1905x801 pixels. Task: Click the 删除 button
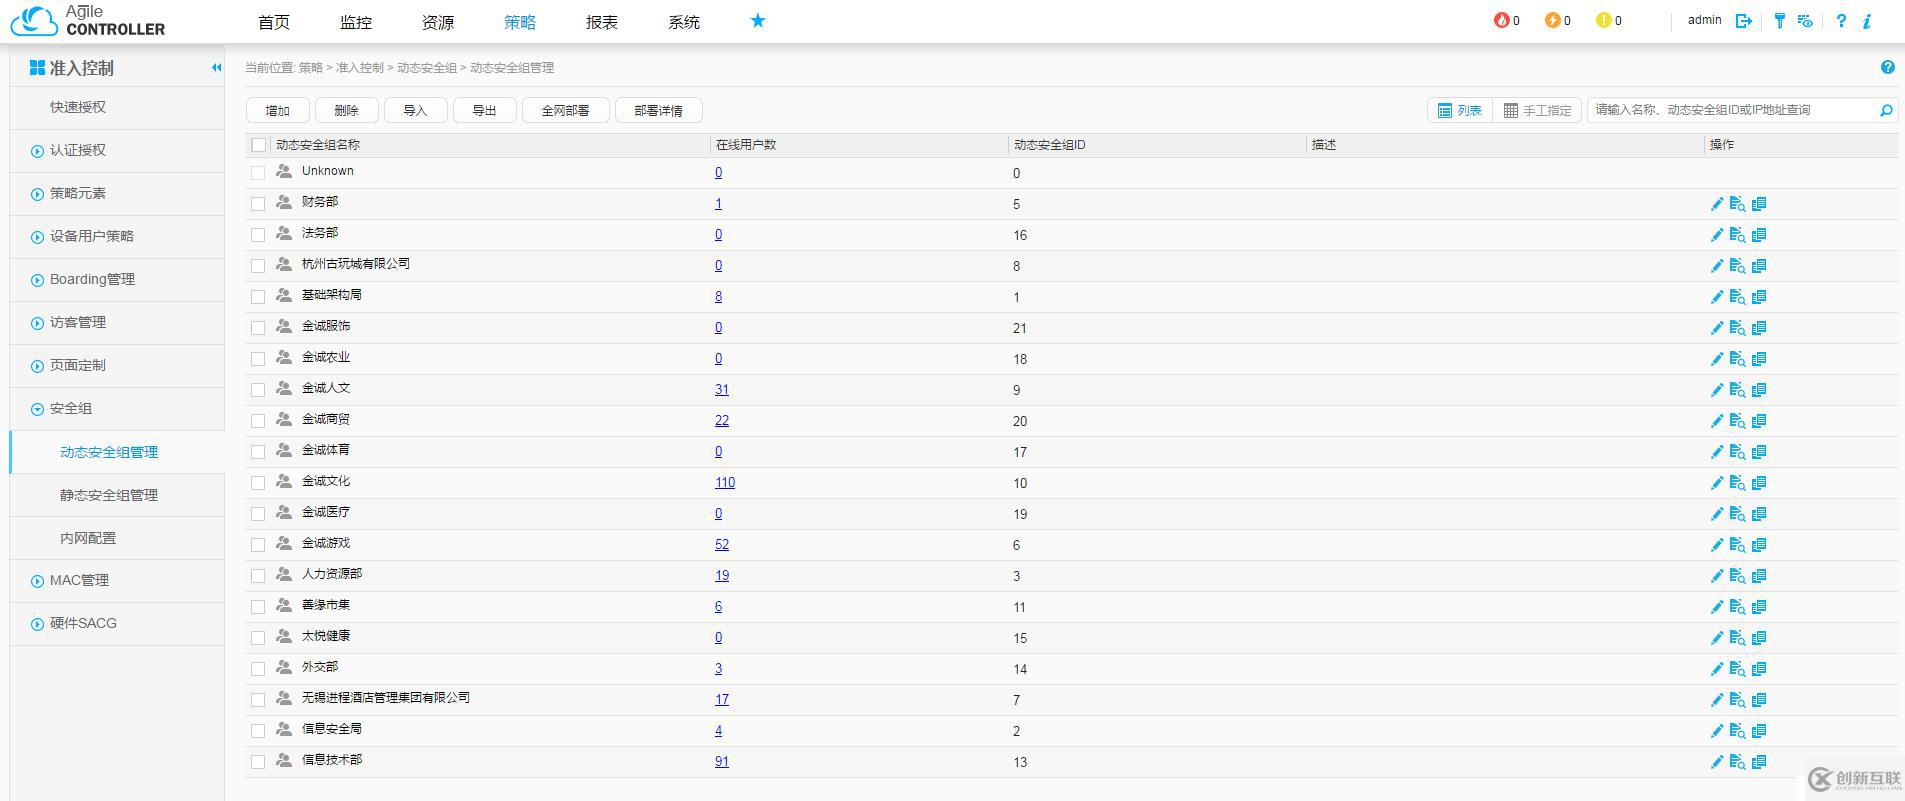tap(347, 110)
